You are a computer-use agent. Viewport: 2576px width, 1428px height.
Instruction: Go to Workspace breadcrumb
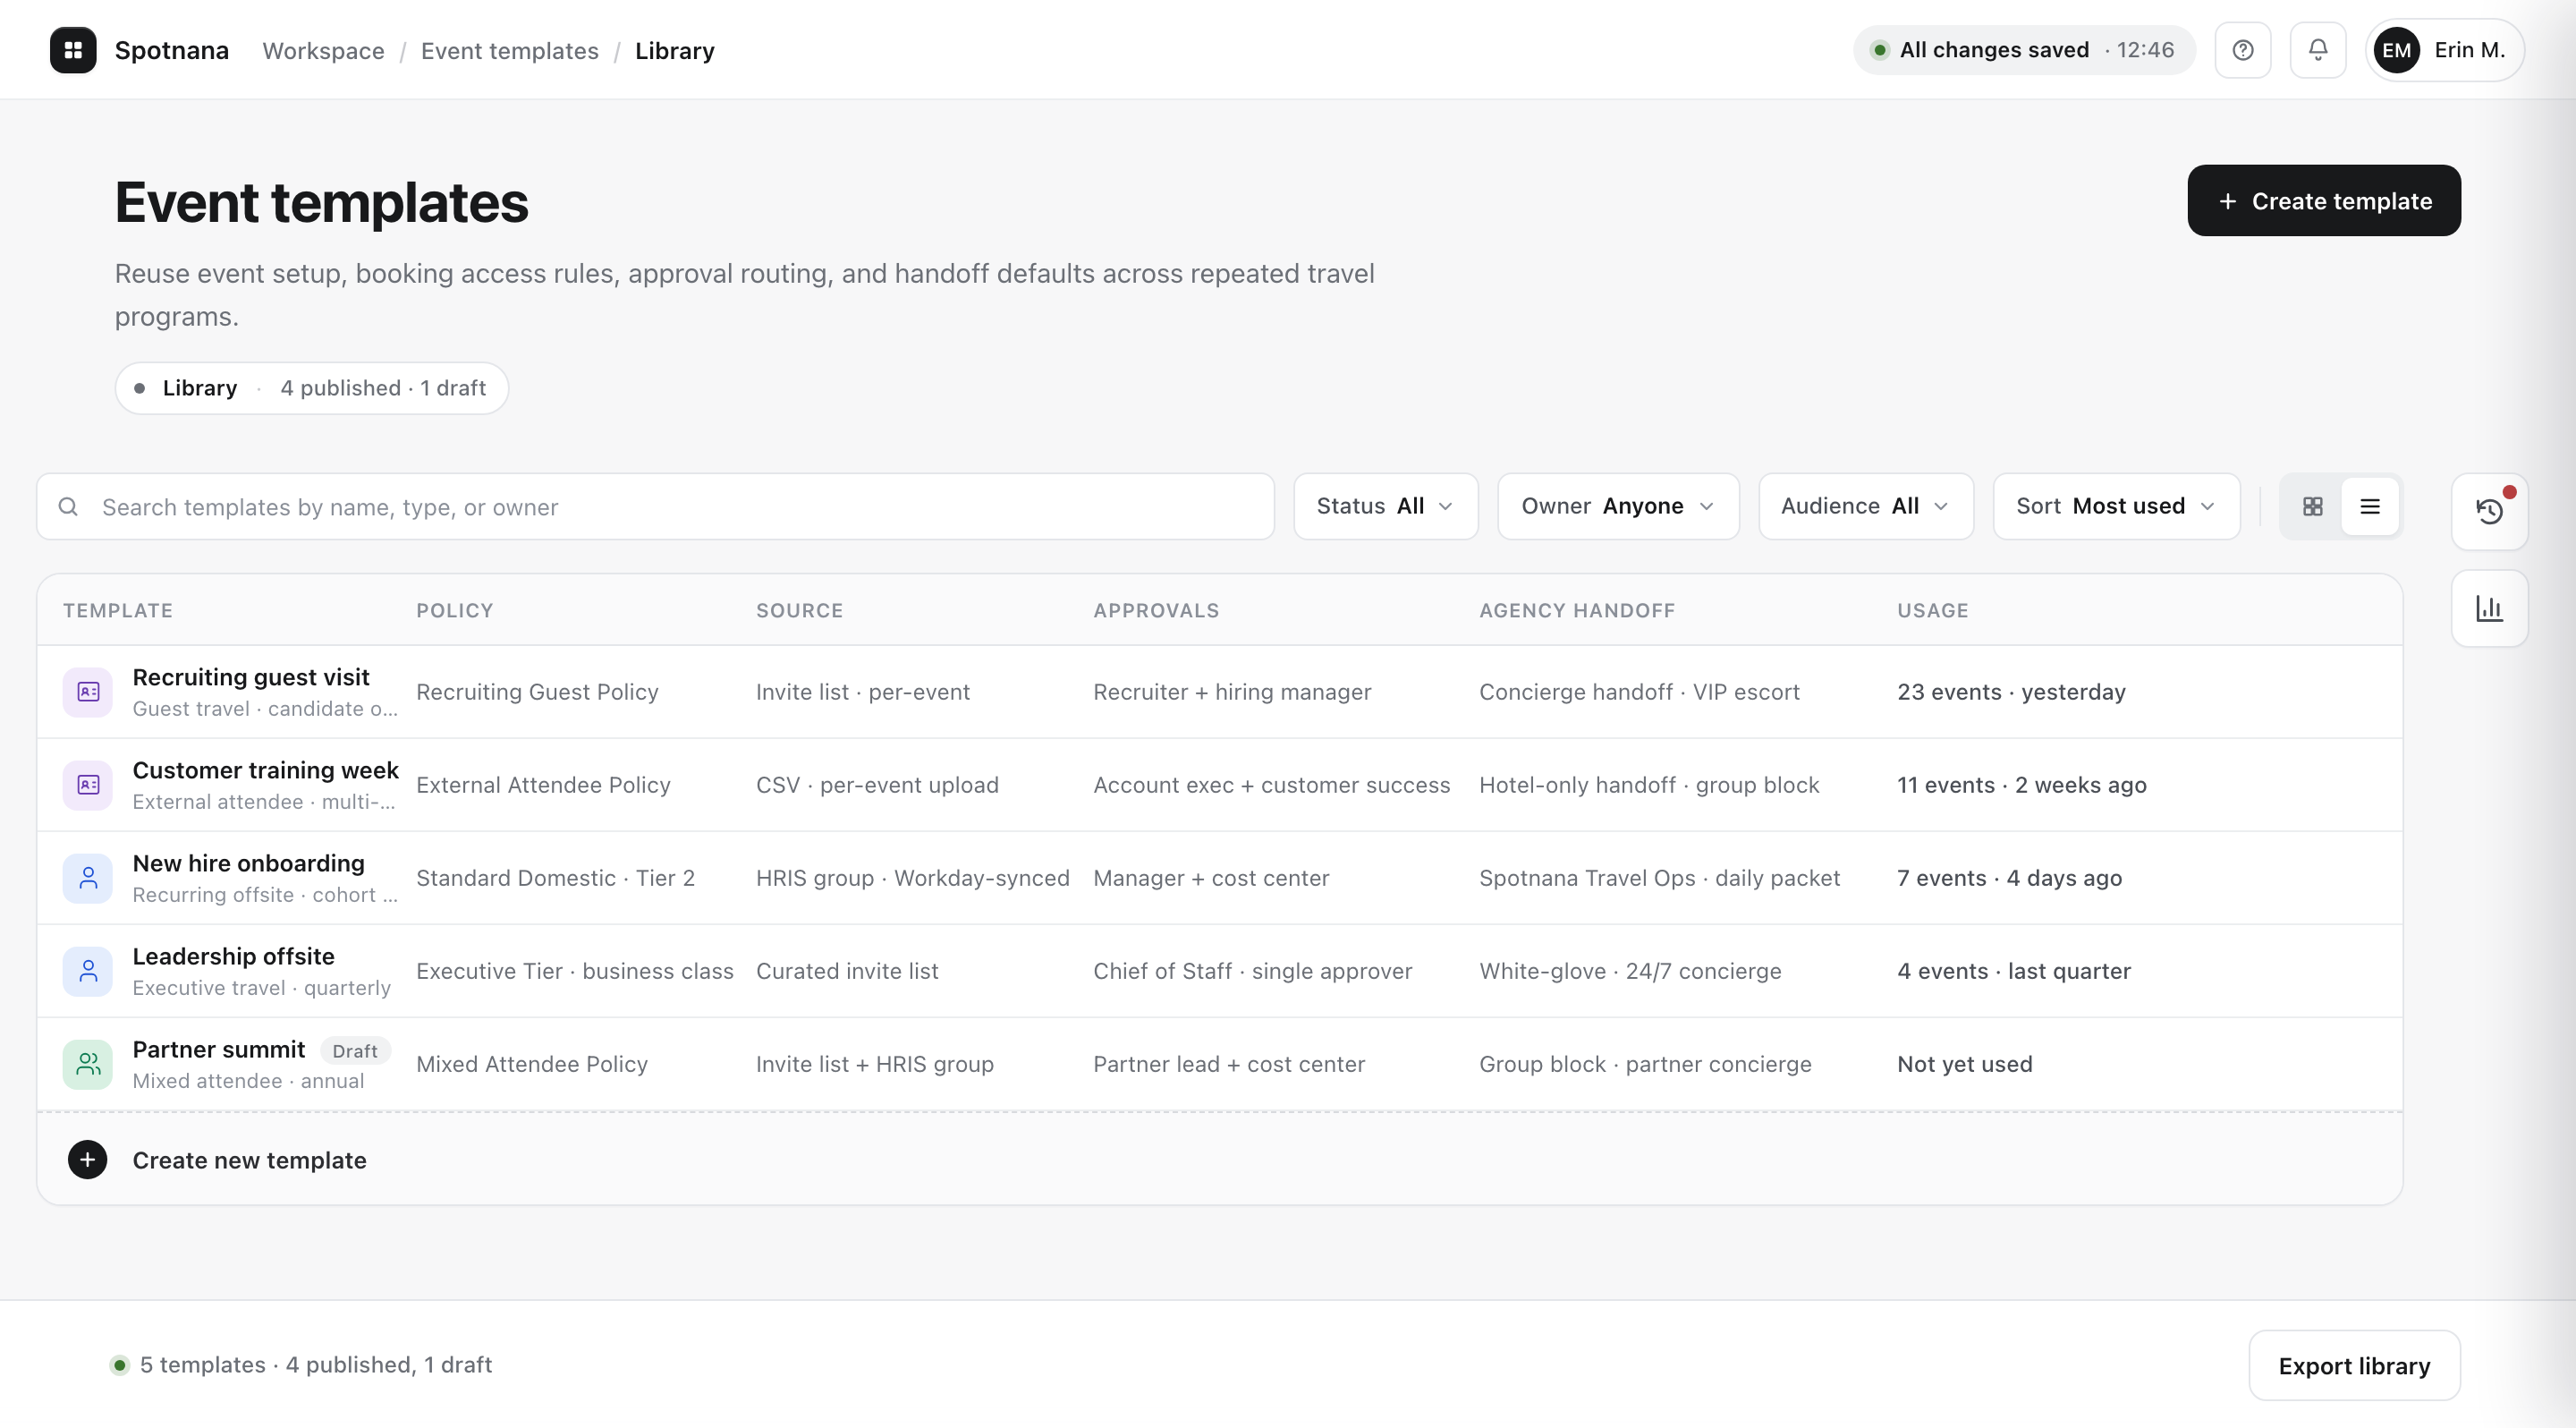pyautogui.click(x=323, y=51)
